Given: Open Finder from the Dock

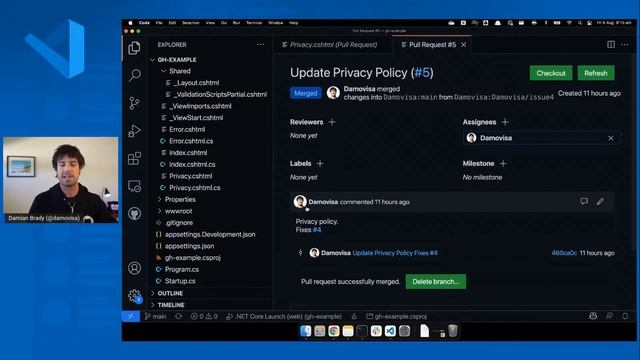Looking at the screenshot, I should pyautogui.click(x=305, y=331).
